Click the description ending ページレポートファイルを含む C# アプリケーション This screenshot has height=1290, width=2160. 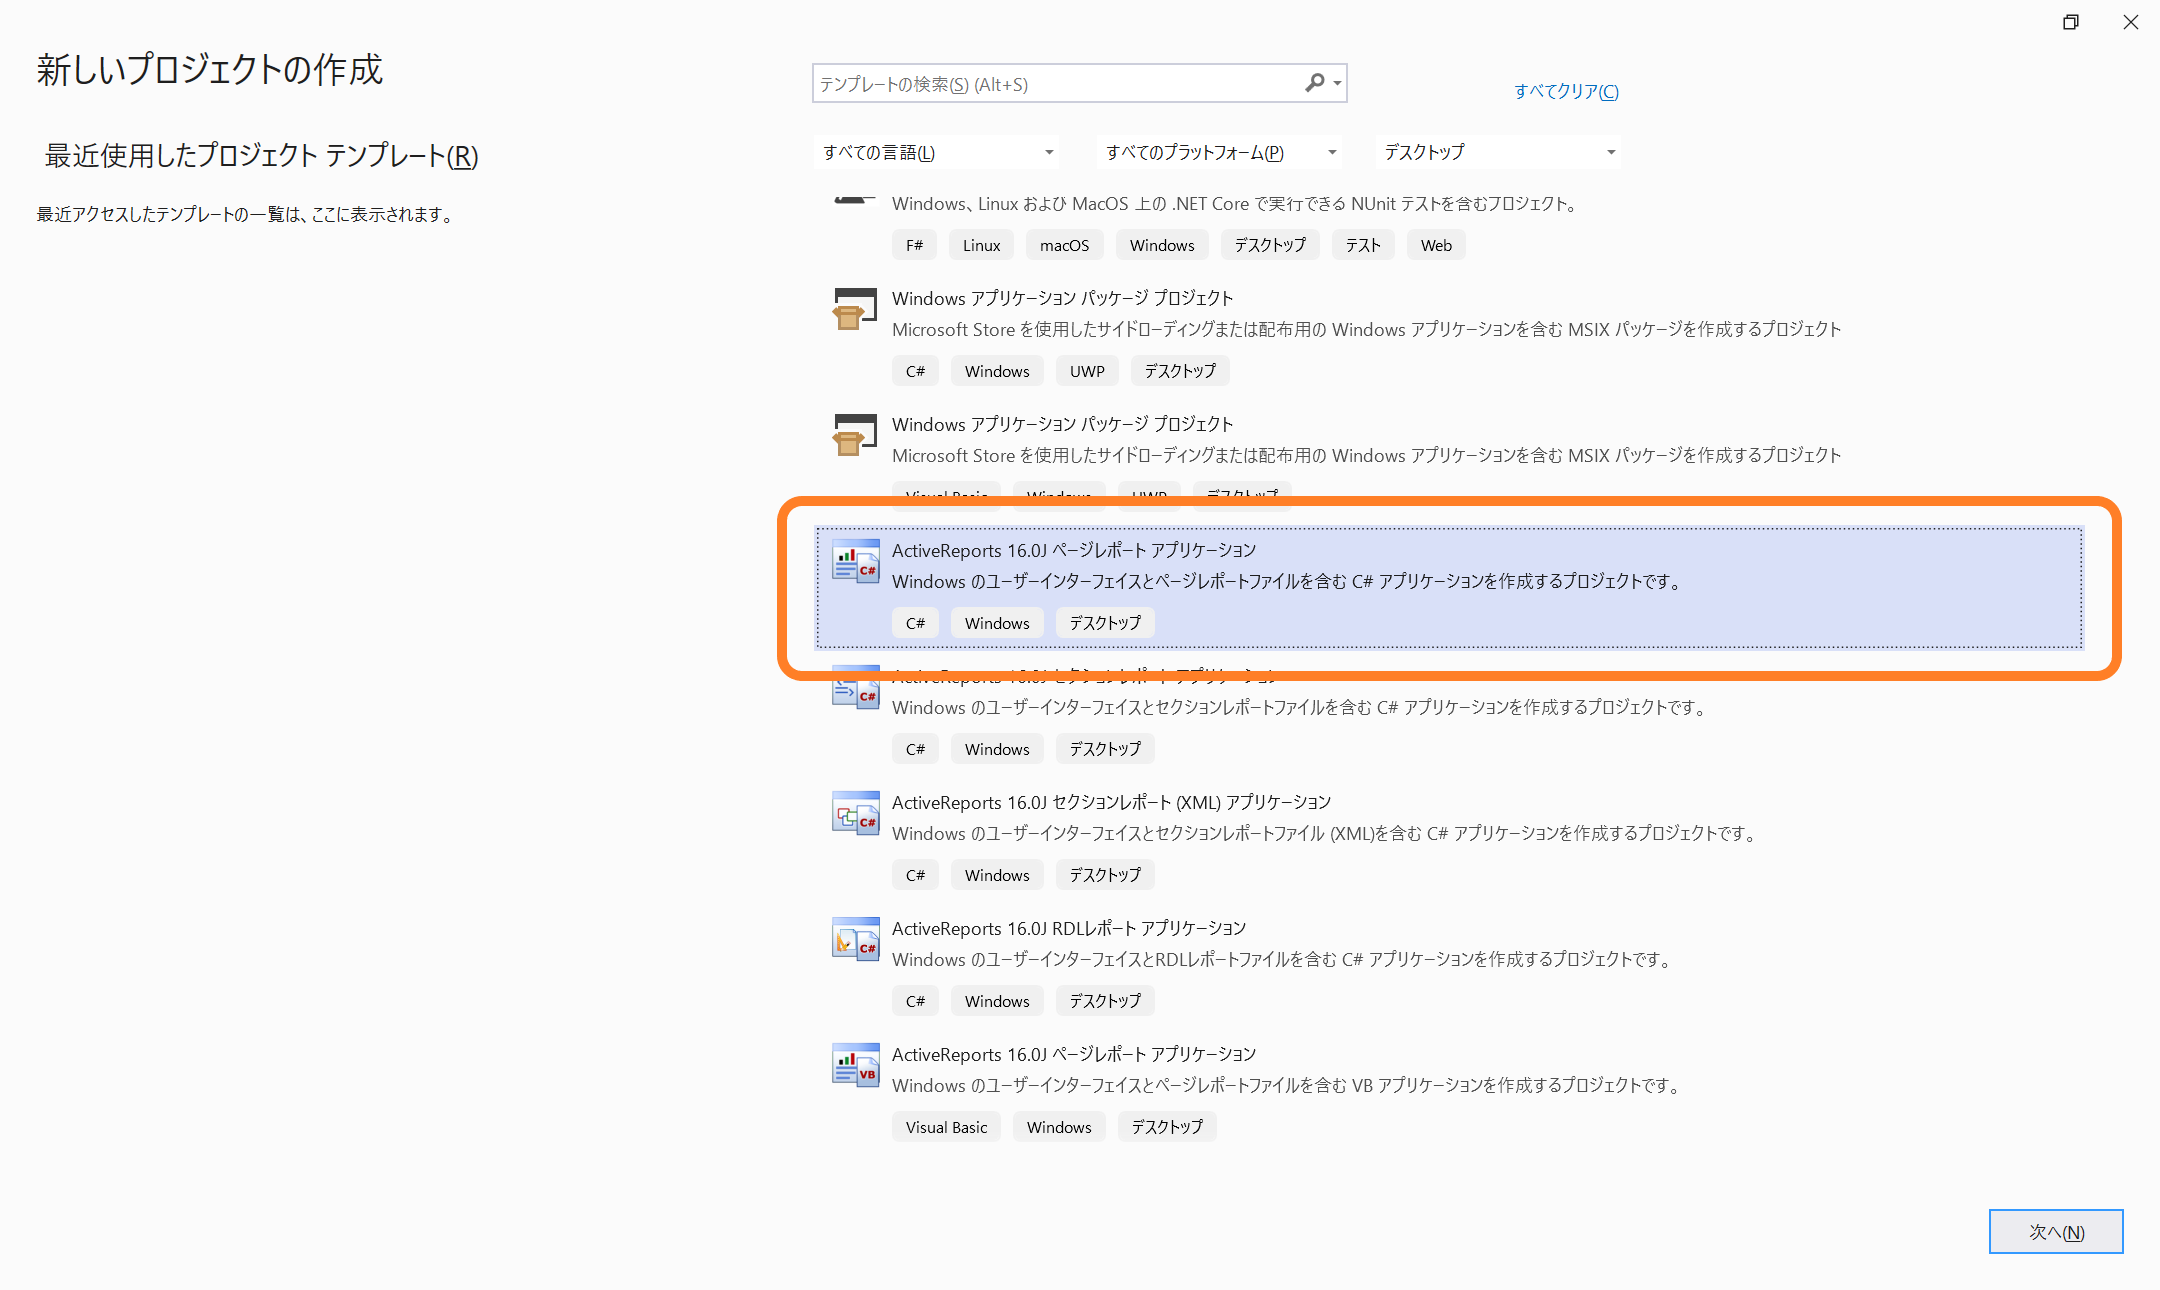point(1288,581)
